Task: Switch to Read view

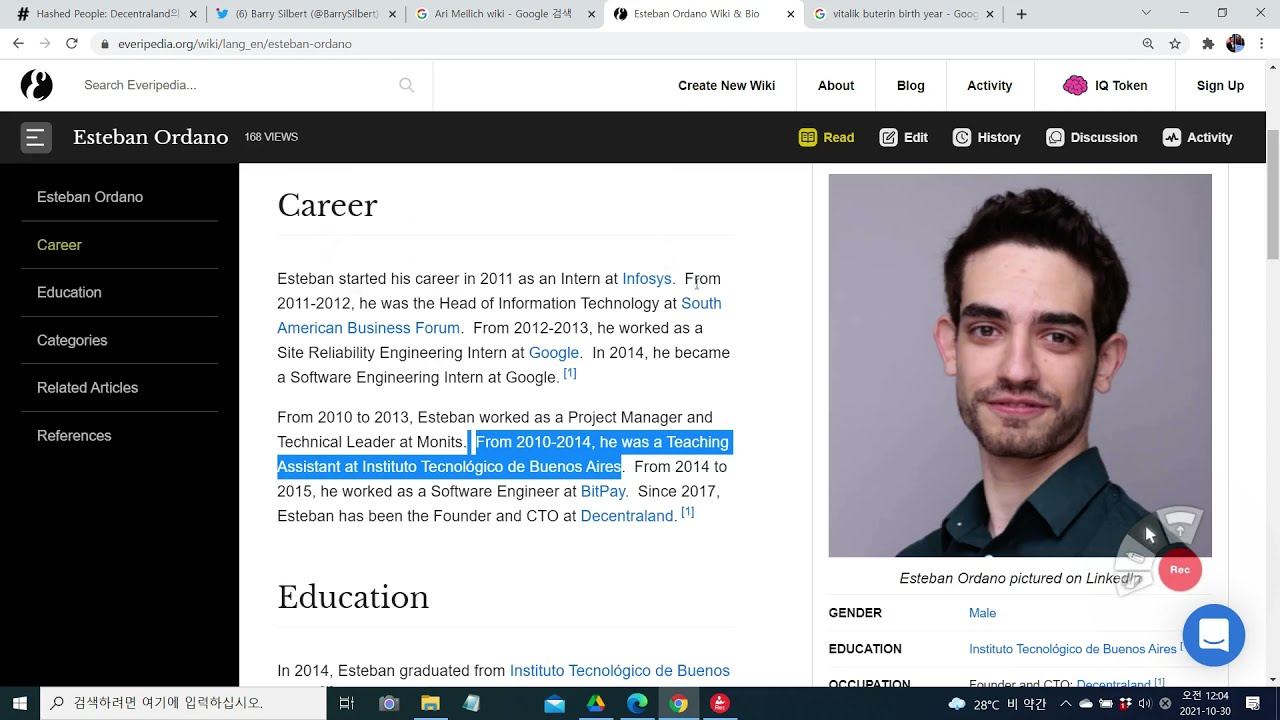Action: pos(826,137)
